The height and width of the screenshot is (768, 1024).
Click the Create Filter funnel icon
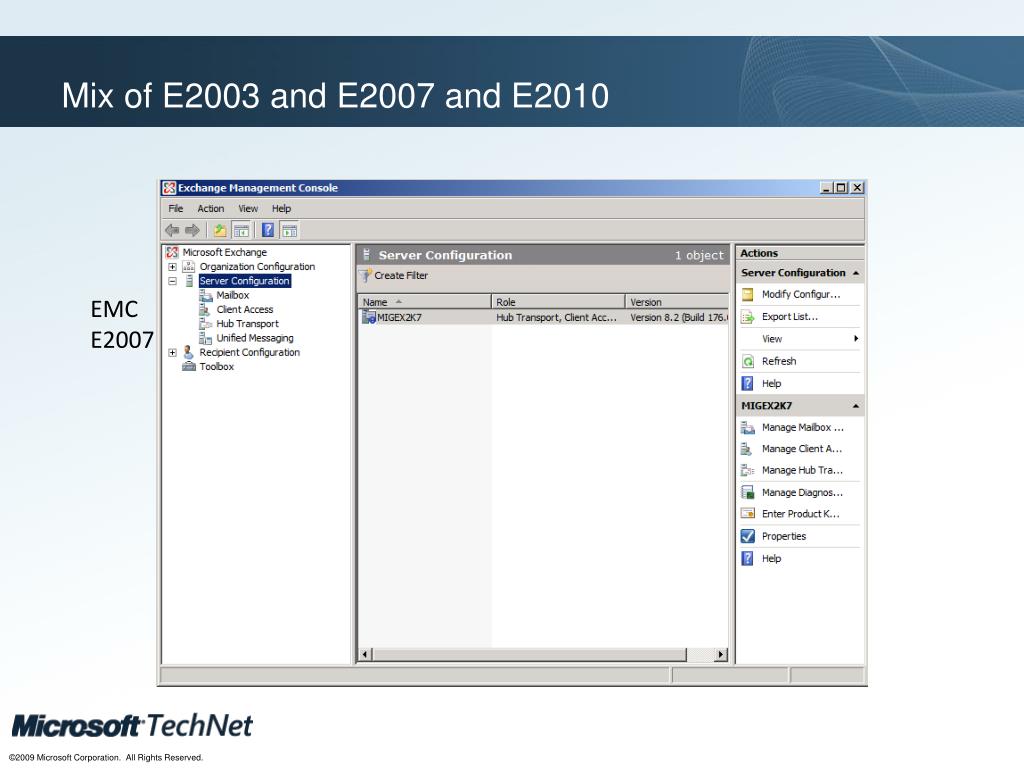click(366, 276)
